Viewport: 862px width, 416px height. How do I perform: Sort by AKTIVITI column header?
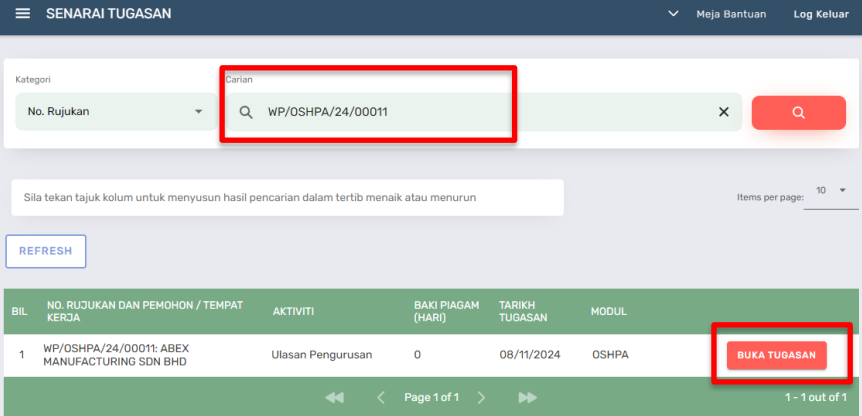[293, 312]
